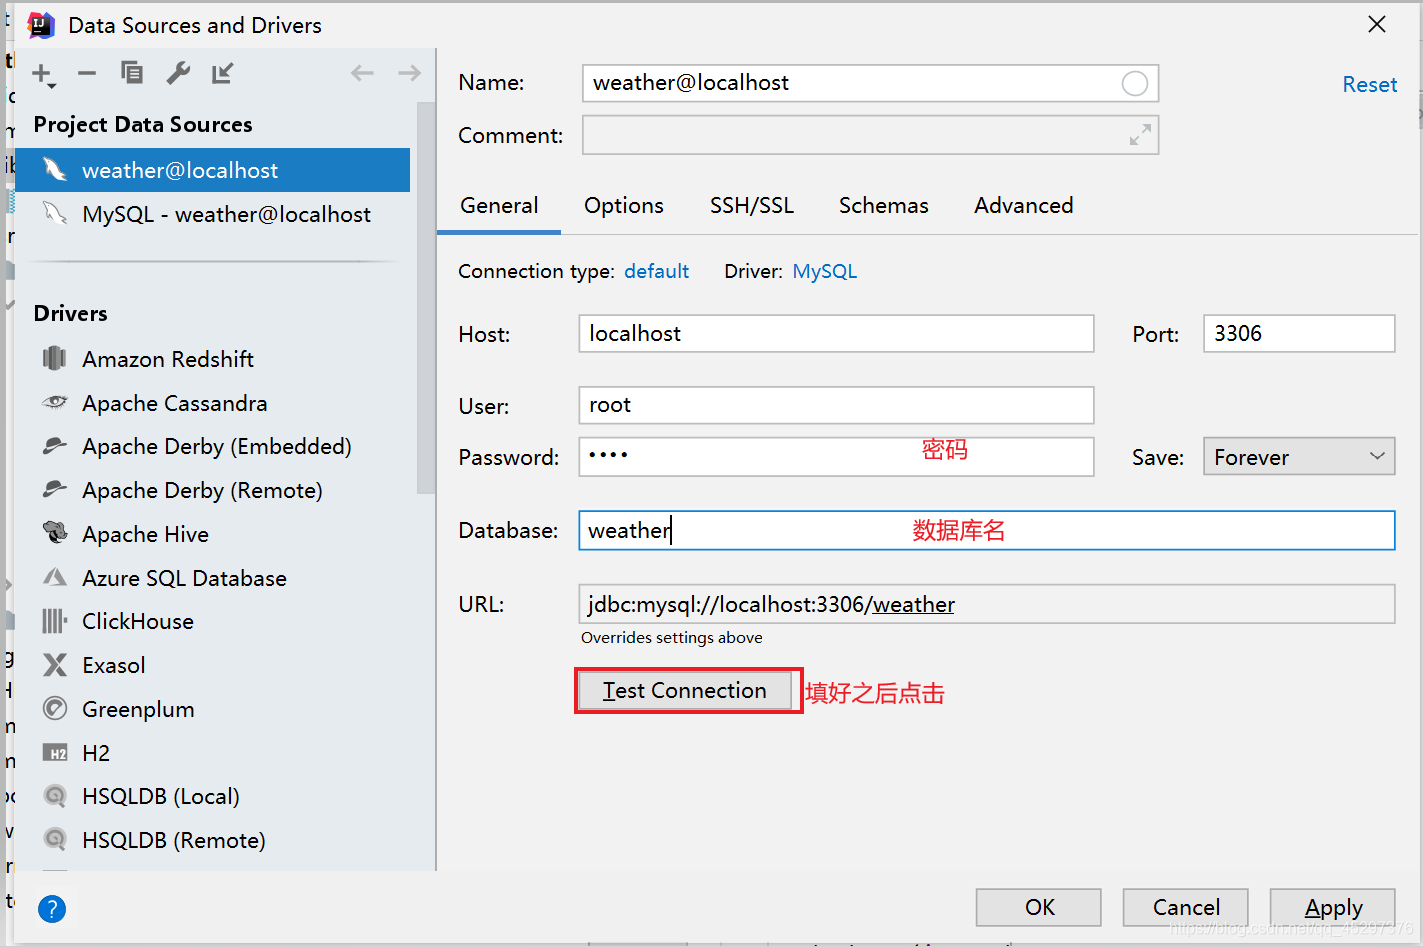1423x947 pixels.
Task: Open the Schemas tab
Action: pyautogui.click(x=884, y=206)
